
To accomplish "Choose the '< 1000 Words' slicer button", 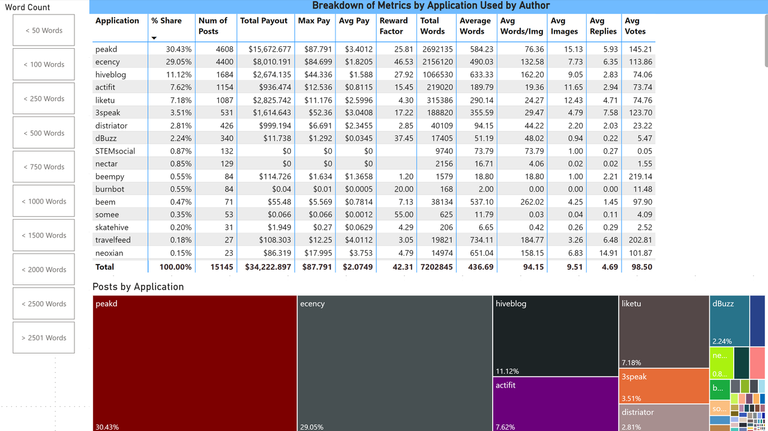I will (44, 201).
